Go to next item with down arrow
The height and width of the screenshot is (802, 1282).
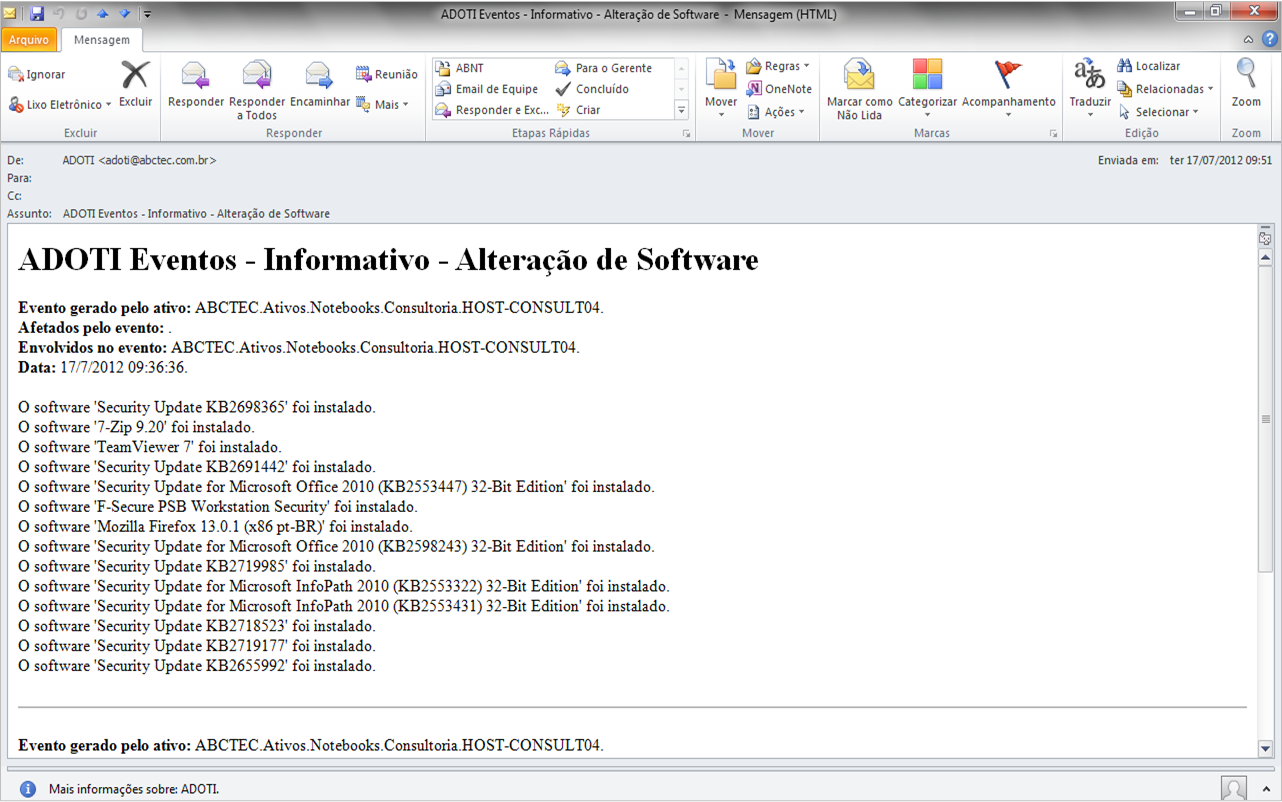(124, 14)
